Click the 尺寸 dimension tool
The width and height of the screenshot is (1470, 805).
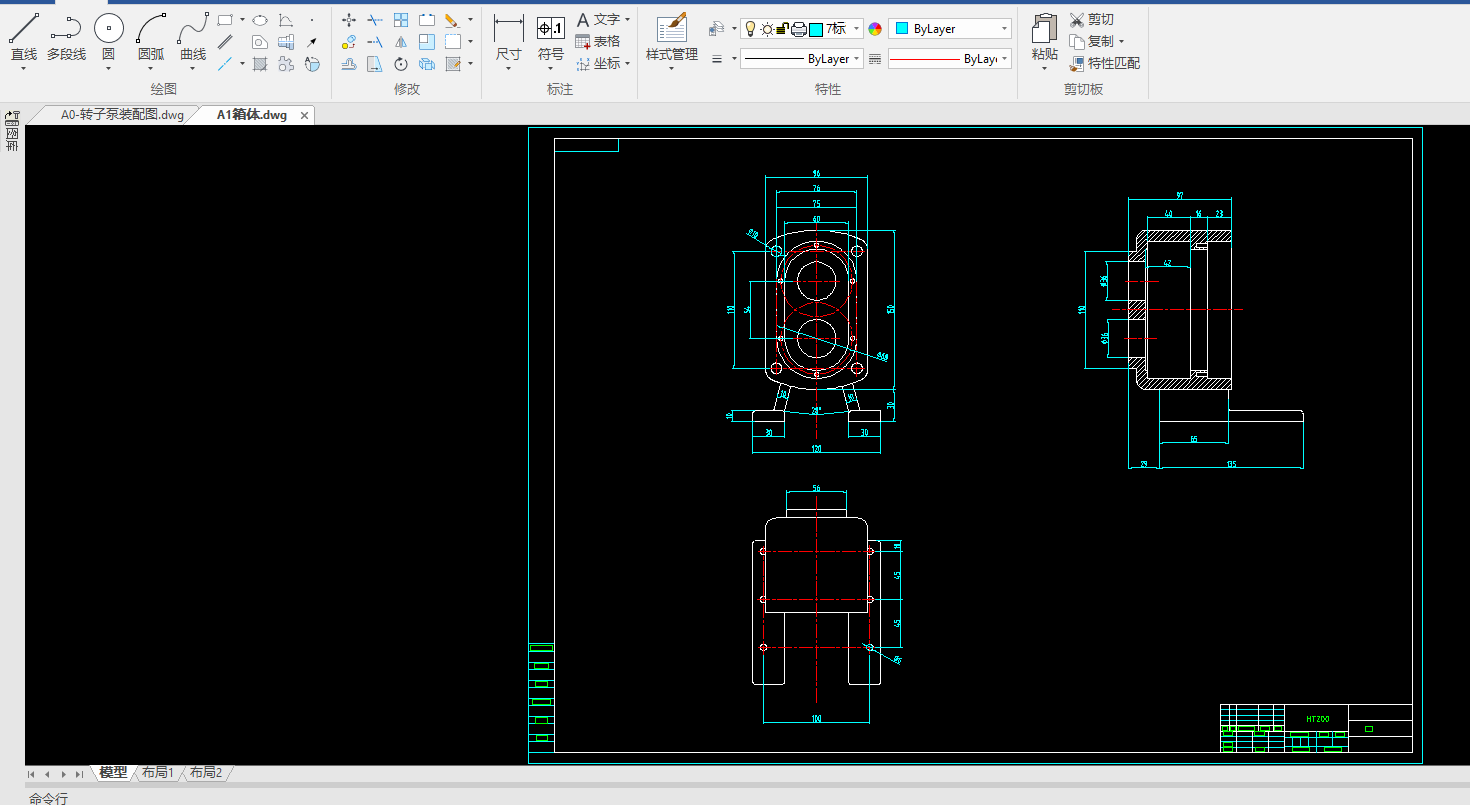coord(508,30)
